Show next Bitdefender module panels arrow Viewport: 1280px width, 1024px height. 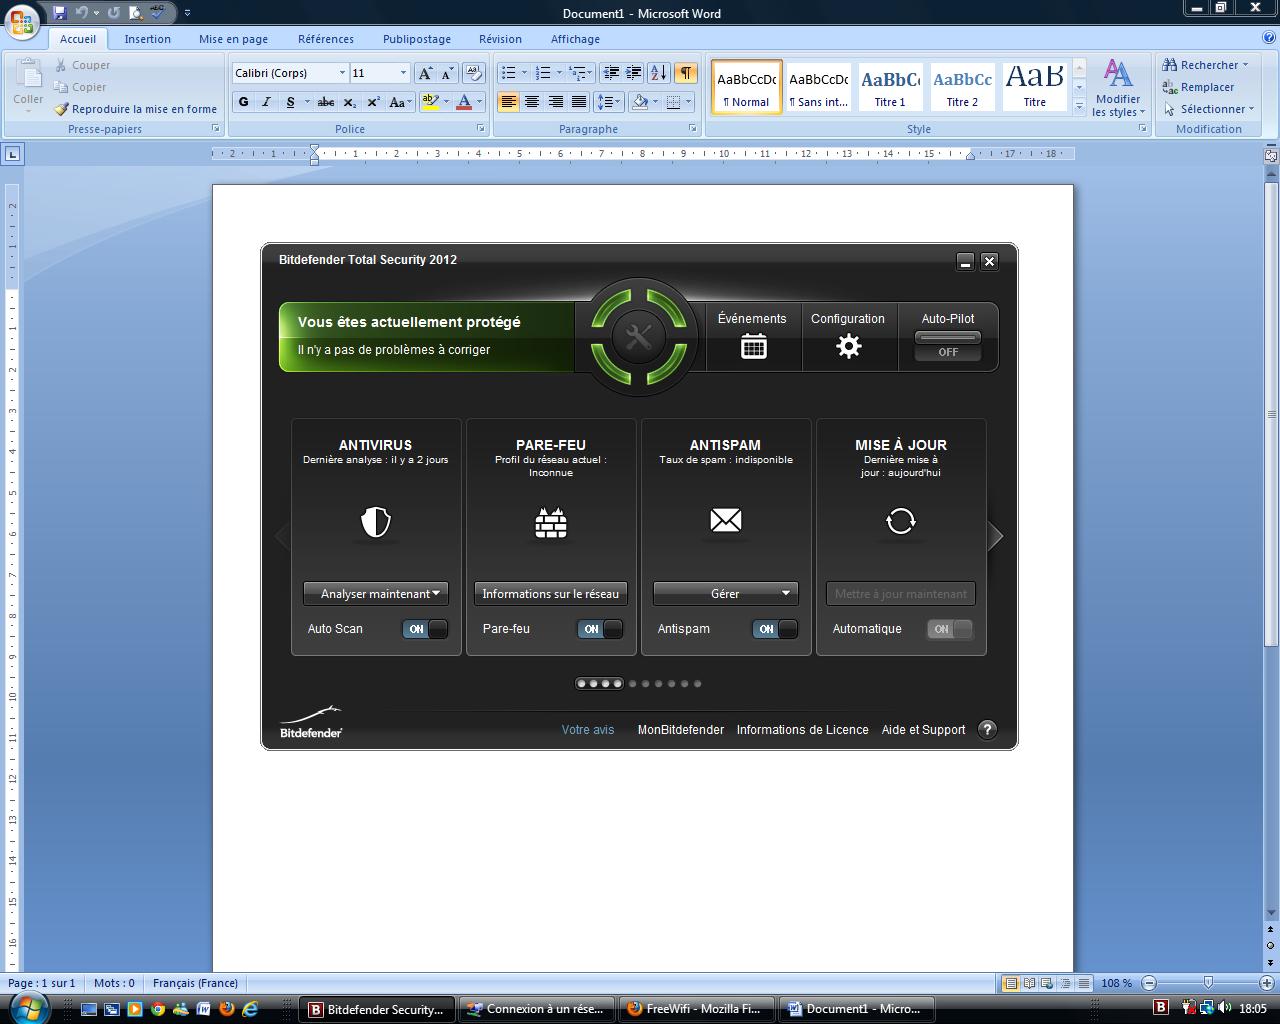click(x=996, y=536)
